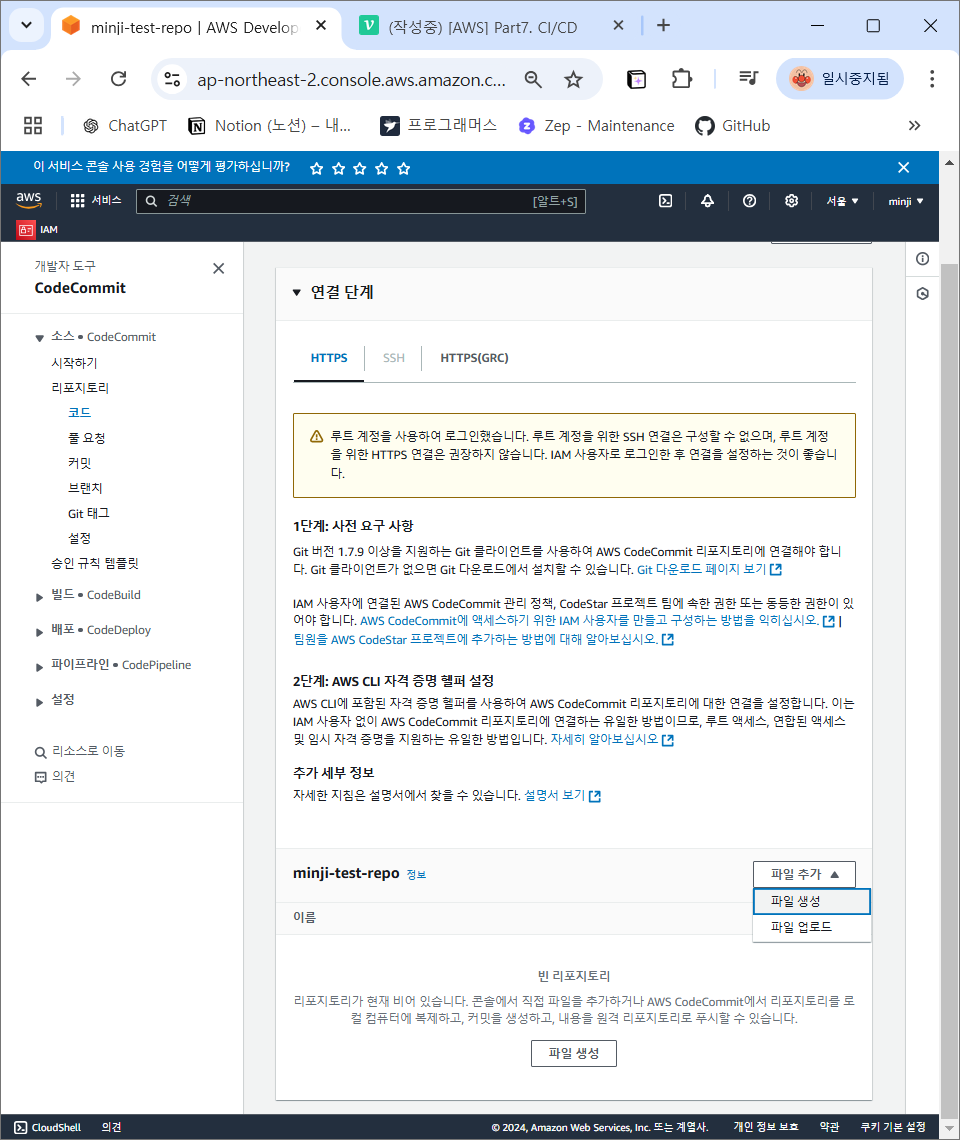Open the 자세히 알아보십시오 link
This screenshot has width=960, height=1140.
[612, 739]
